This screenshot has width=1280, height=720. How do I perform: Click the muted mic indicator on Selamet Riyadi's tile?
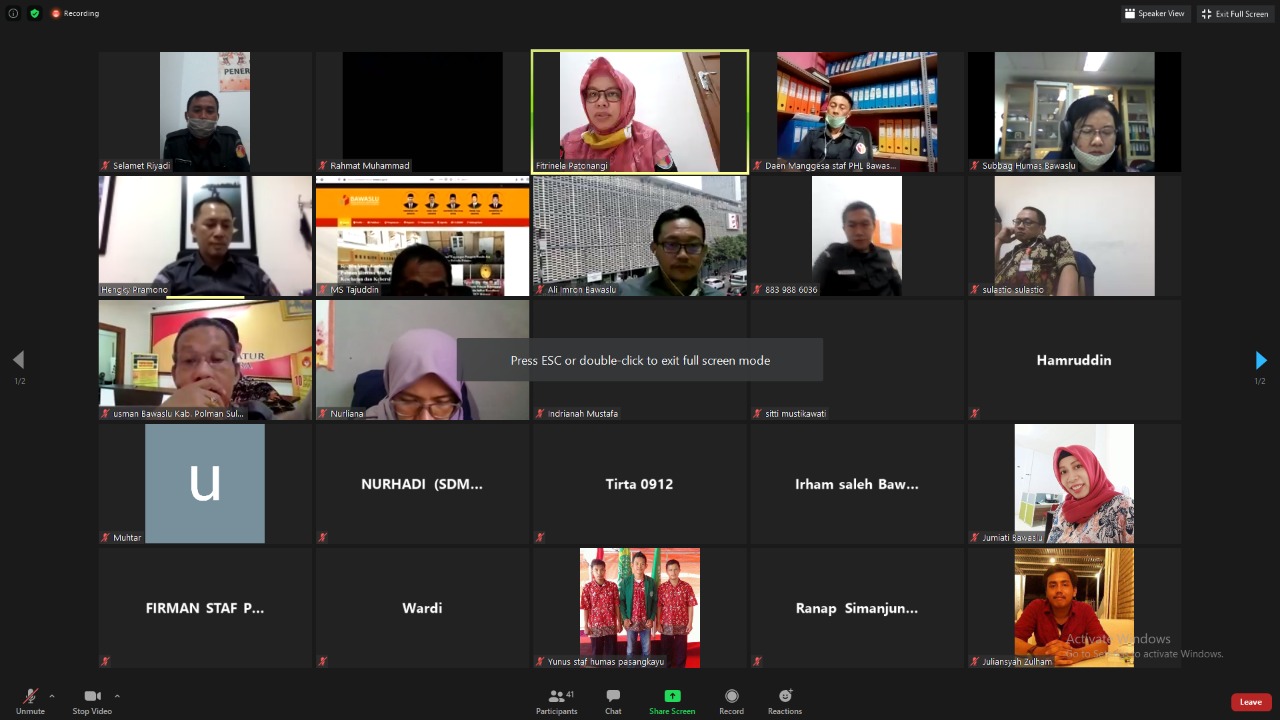104,165
